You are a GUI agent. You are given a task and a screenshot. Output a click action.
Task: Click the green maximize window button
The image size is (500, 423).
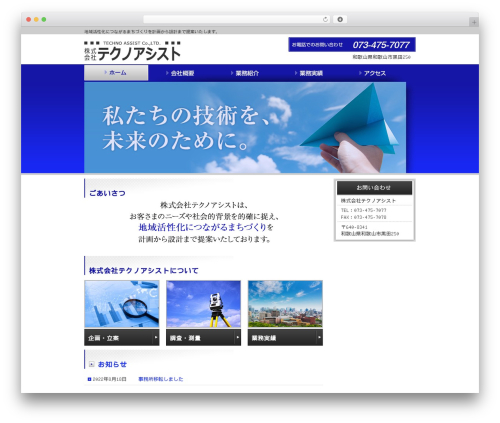tap(44, 19)
